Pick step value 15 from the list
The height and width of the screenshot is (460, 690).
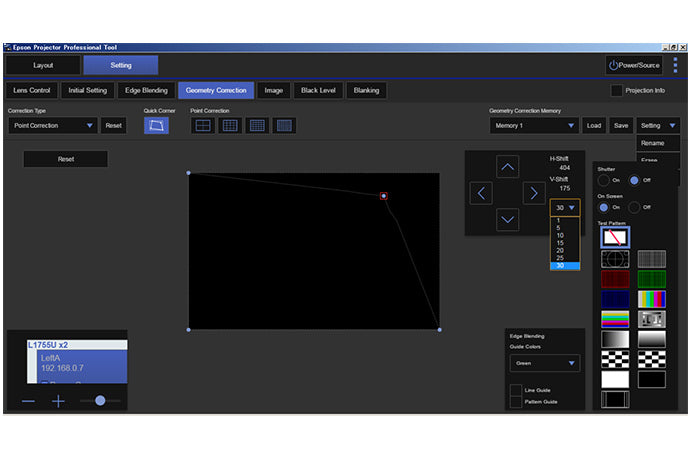[565, 243]
